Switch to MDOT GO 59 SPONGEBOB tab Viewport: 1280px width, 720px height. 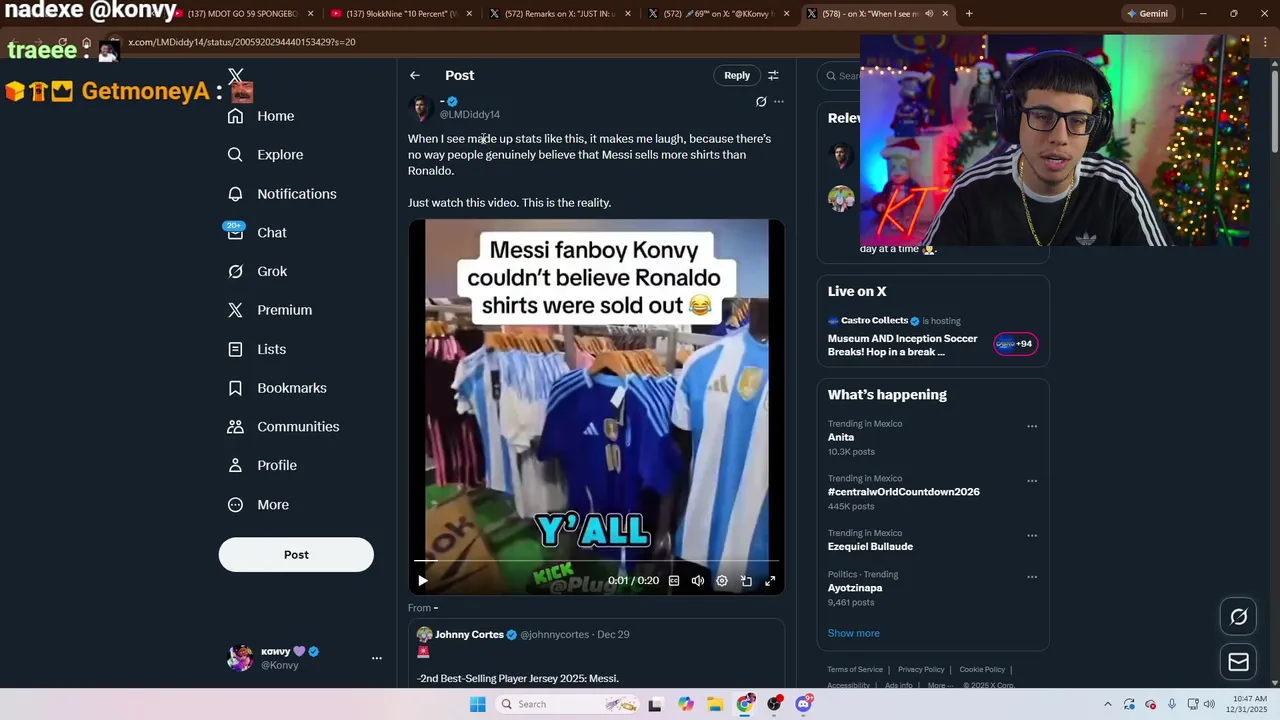(244, 14)
